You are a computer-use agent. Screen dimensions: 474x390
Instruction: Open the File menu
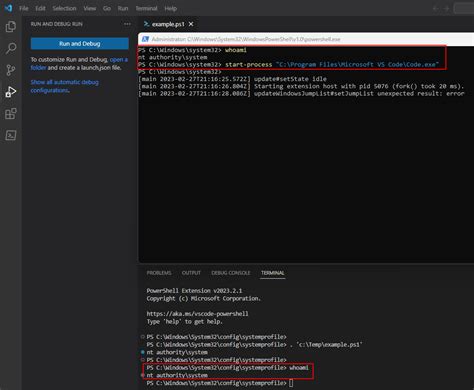tap(24, 8)
